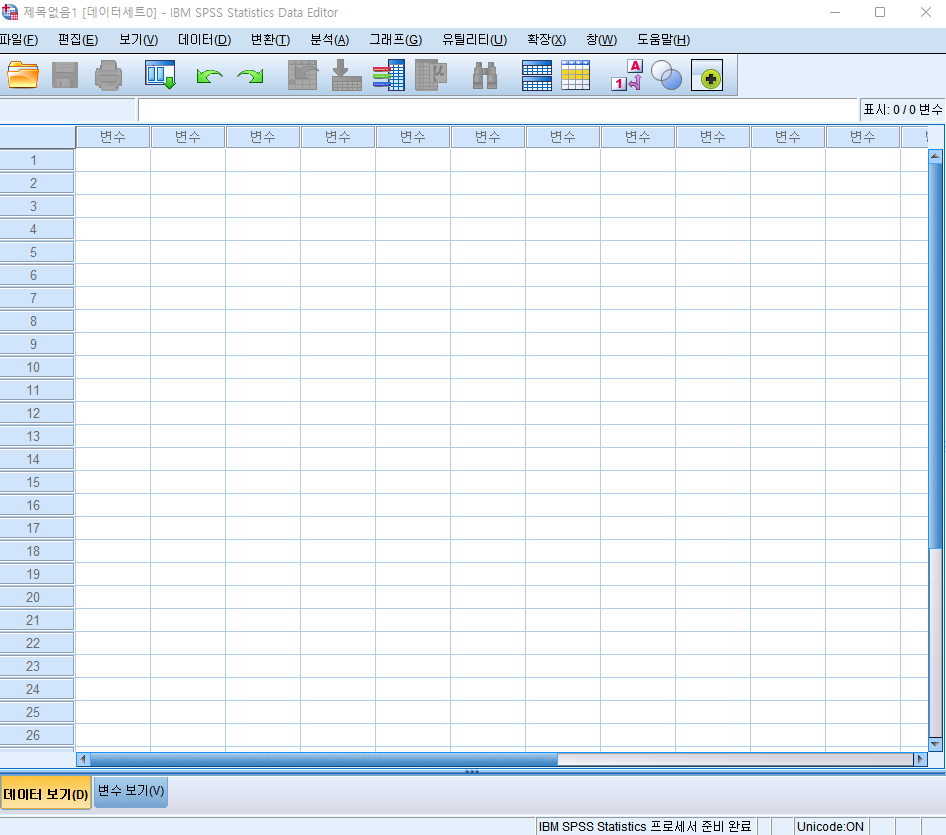Click the pane splitter dots below grid

[472, 772]
